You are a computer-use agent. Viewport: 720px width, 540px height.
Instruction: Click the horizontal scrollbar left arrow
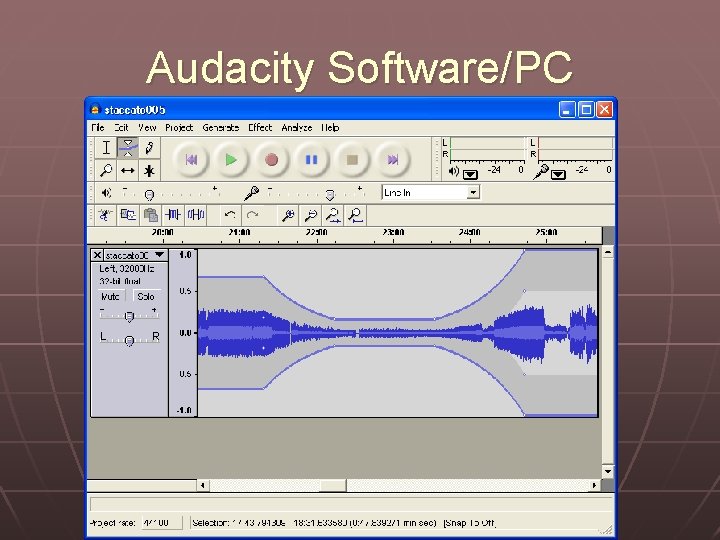pyautogui.click(x=203, y=485)
